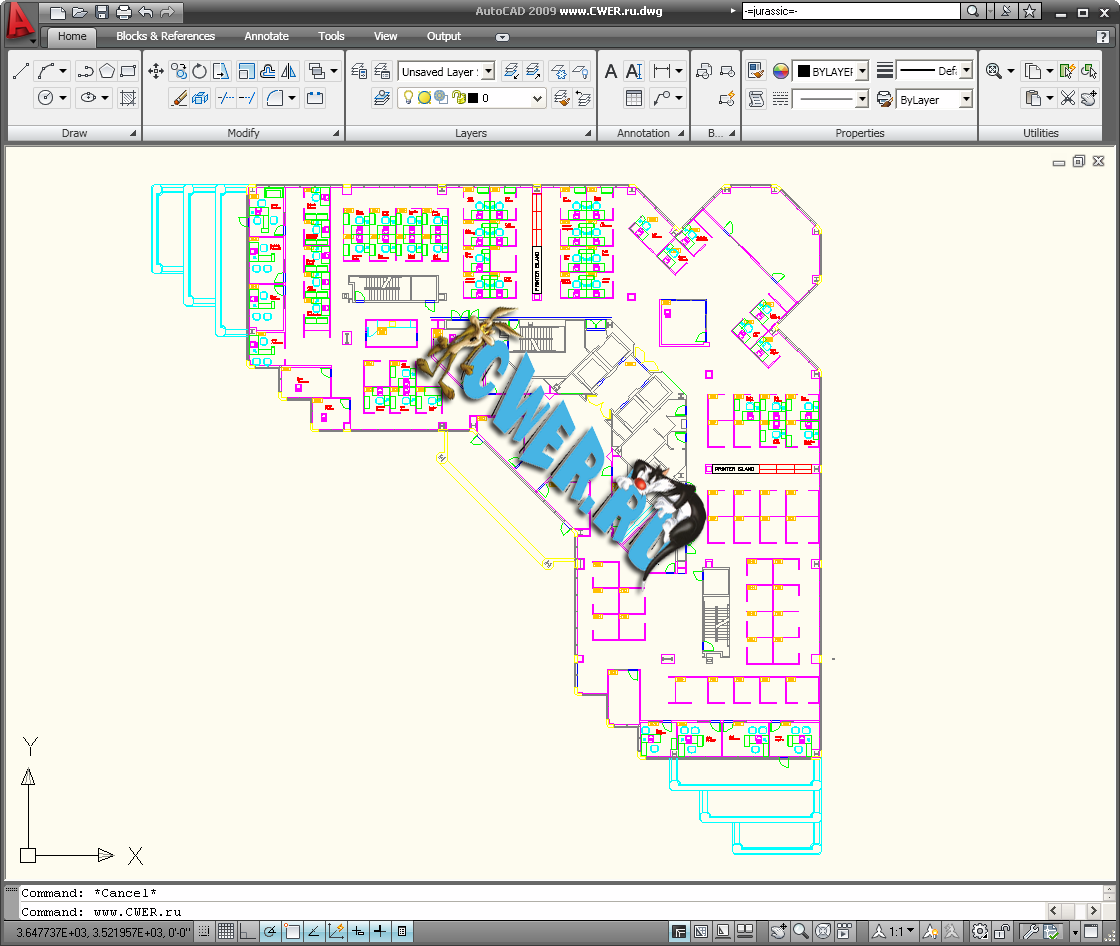Image resolution: width=1120 pixels, height=946 pixels.
Task: Toggle Snap mode in the status bar
Action: (x=204, y=930)
